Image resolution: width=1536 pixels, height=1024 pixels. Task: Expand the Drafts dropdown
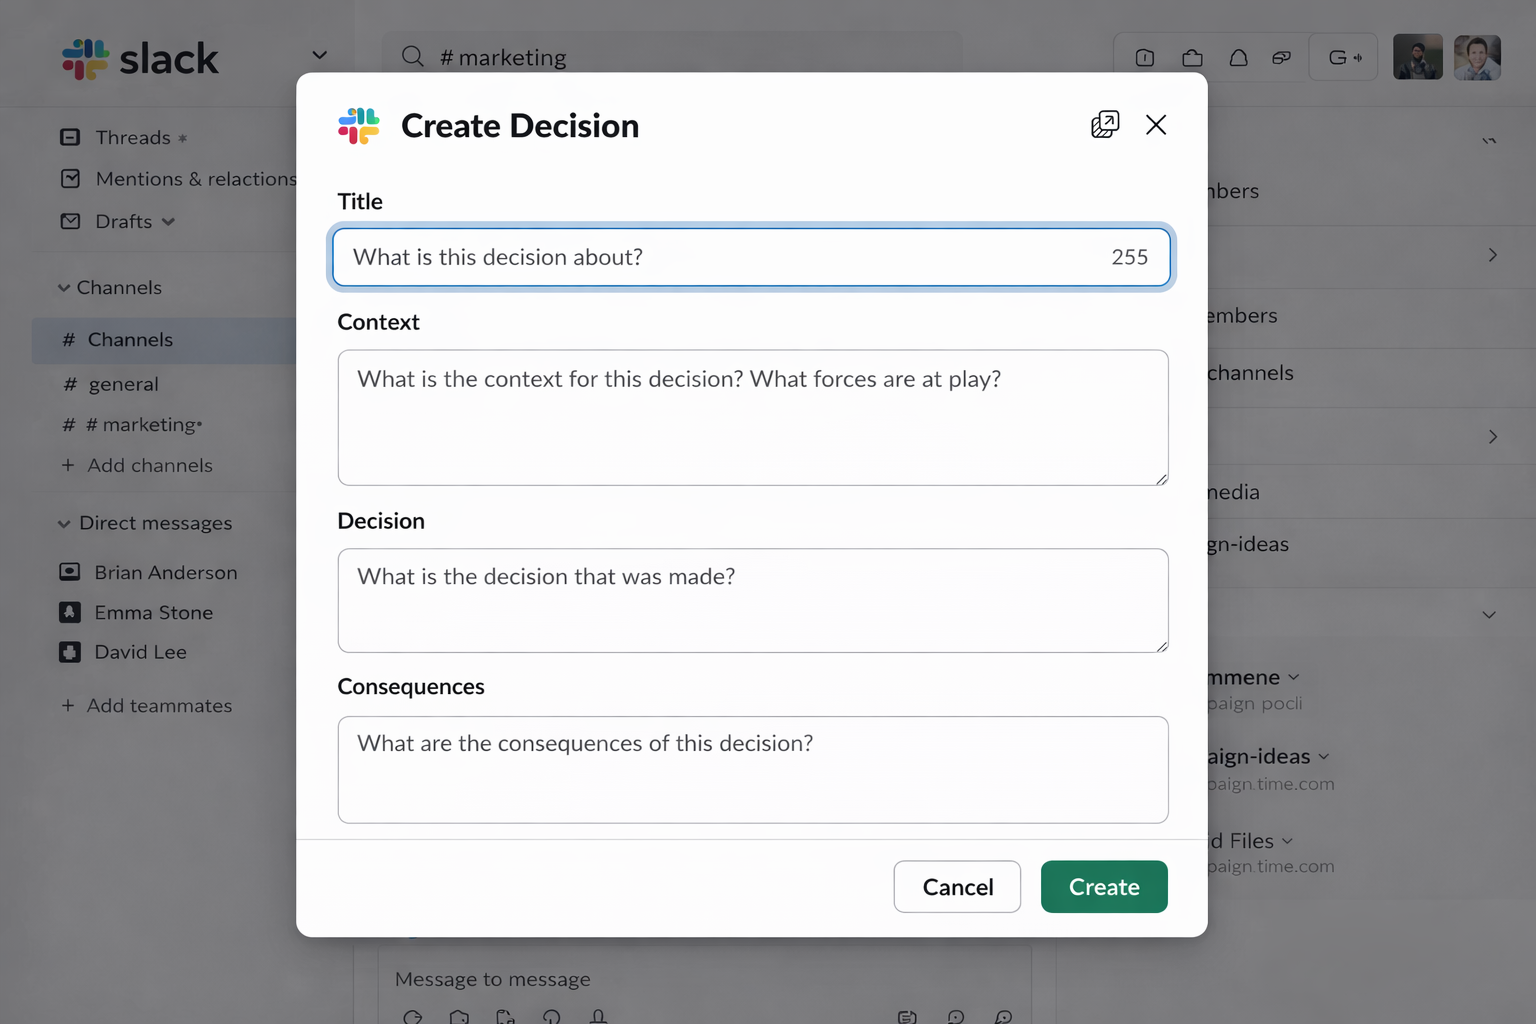tap(170, 222)
